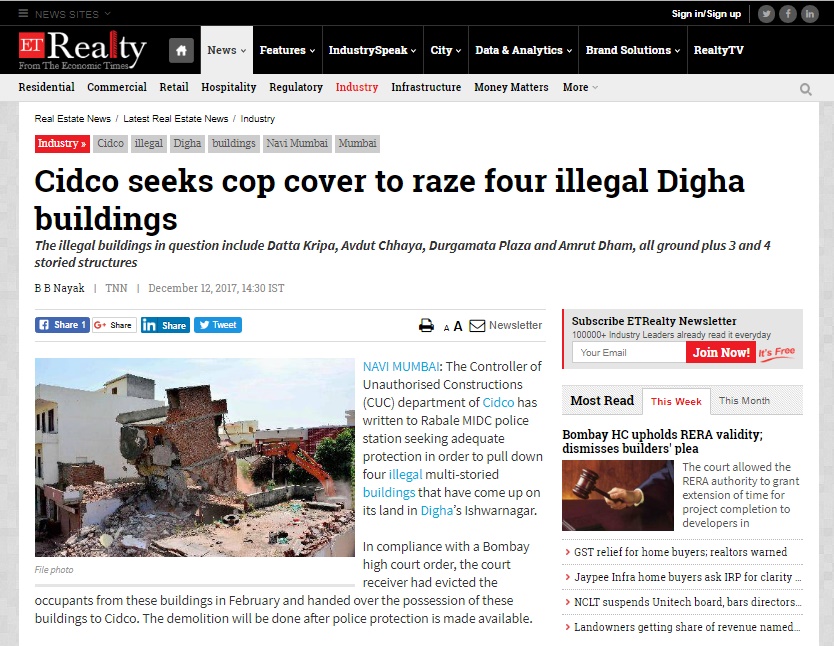Click author B B Nayak
The image size is (834, 646).
click(60, 288)
